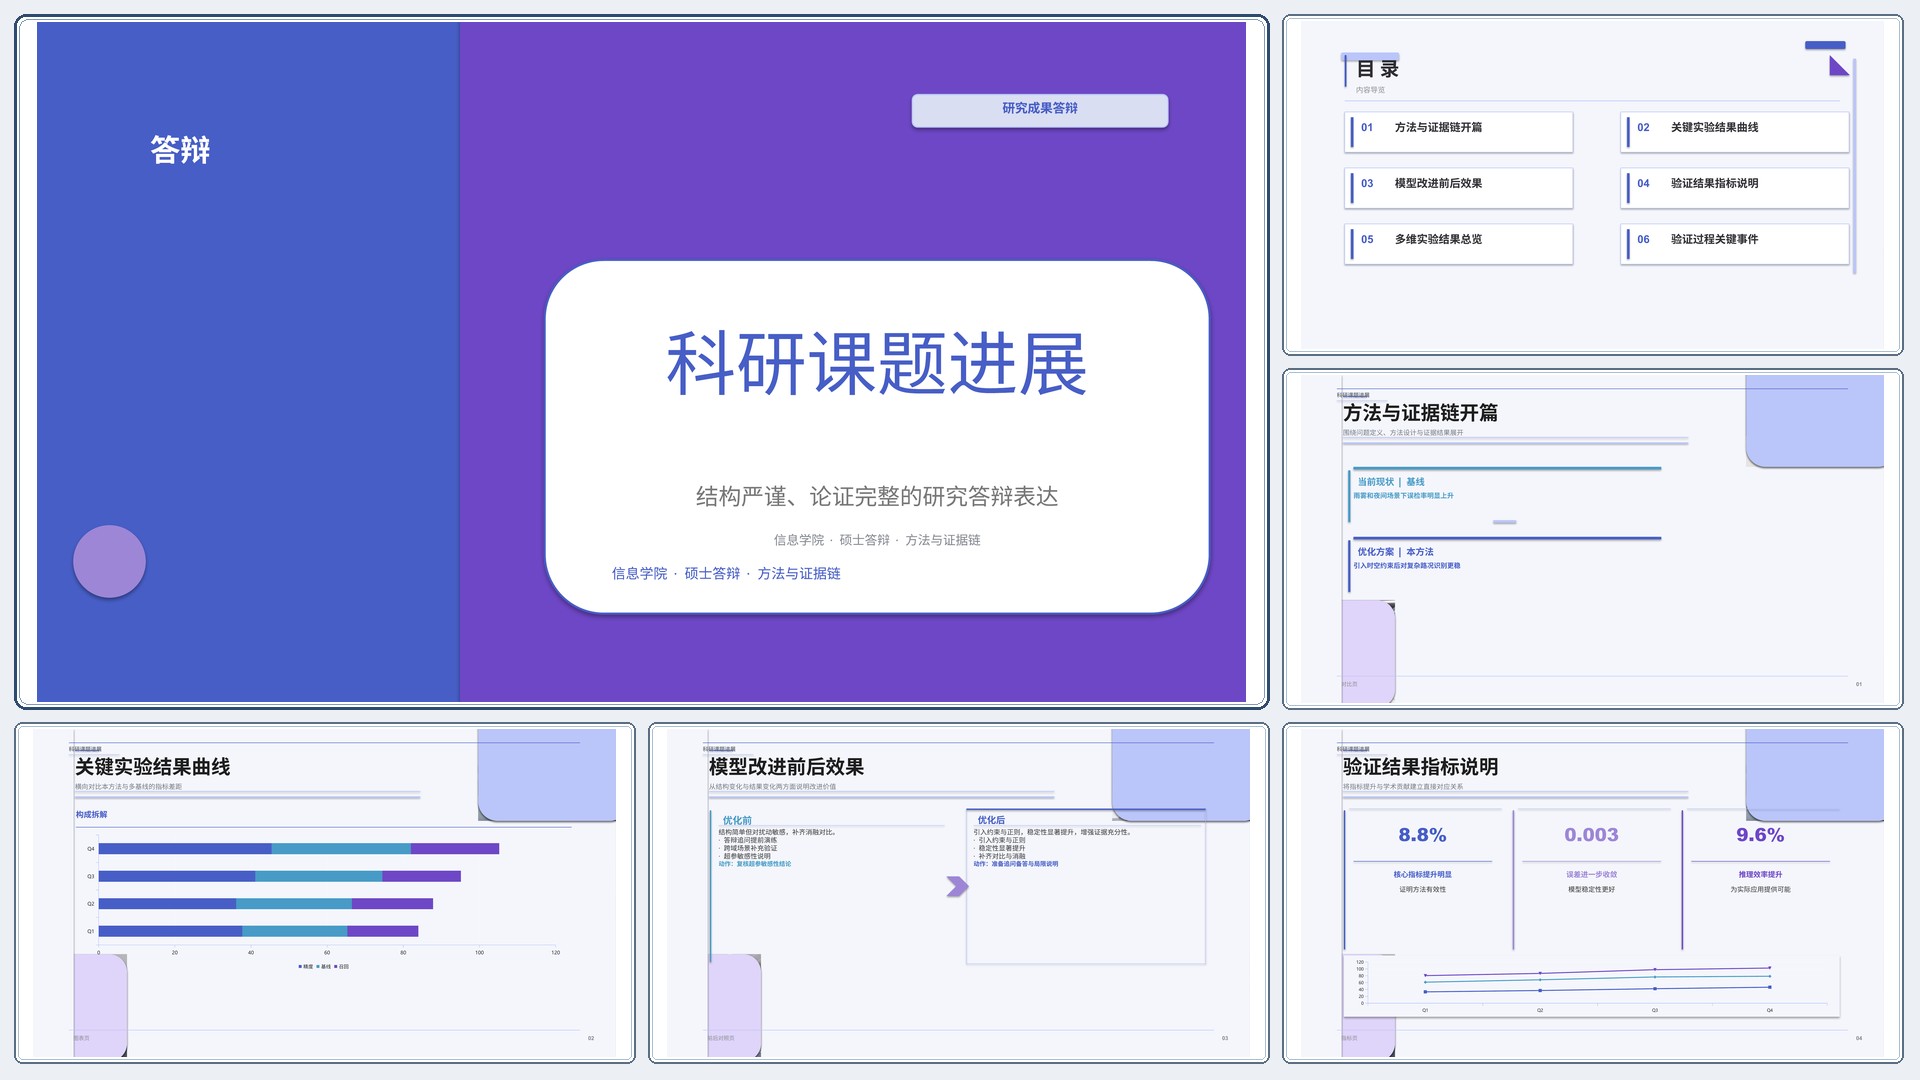Select contents entry 04 验证结果指标说明
The image size is (1920, 1080).
[1735, 187]
